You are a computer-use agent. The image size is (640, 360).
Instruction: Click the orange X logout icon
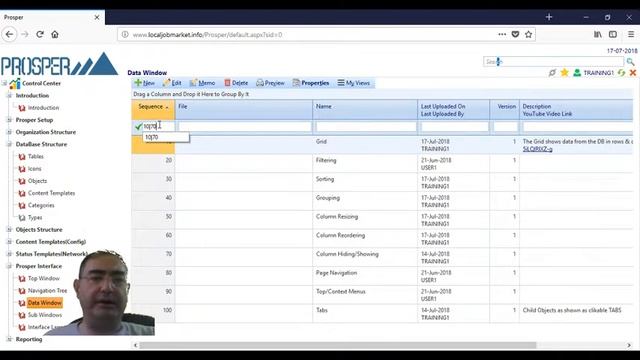(x=633, y=73)
